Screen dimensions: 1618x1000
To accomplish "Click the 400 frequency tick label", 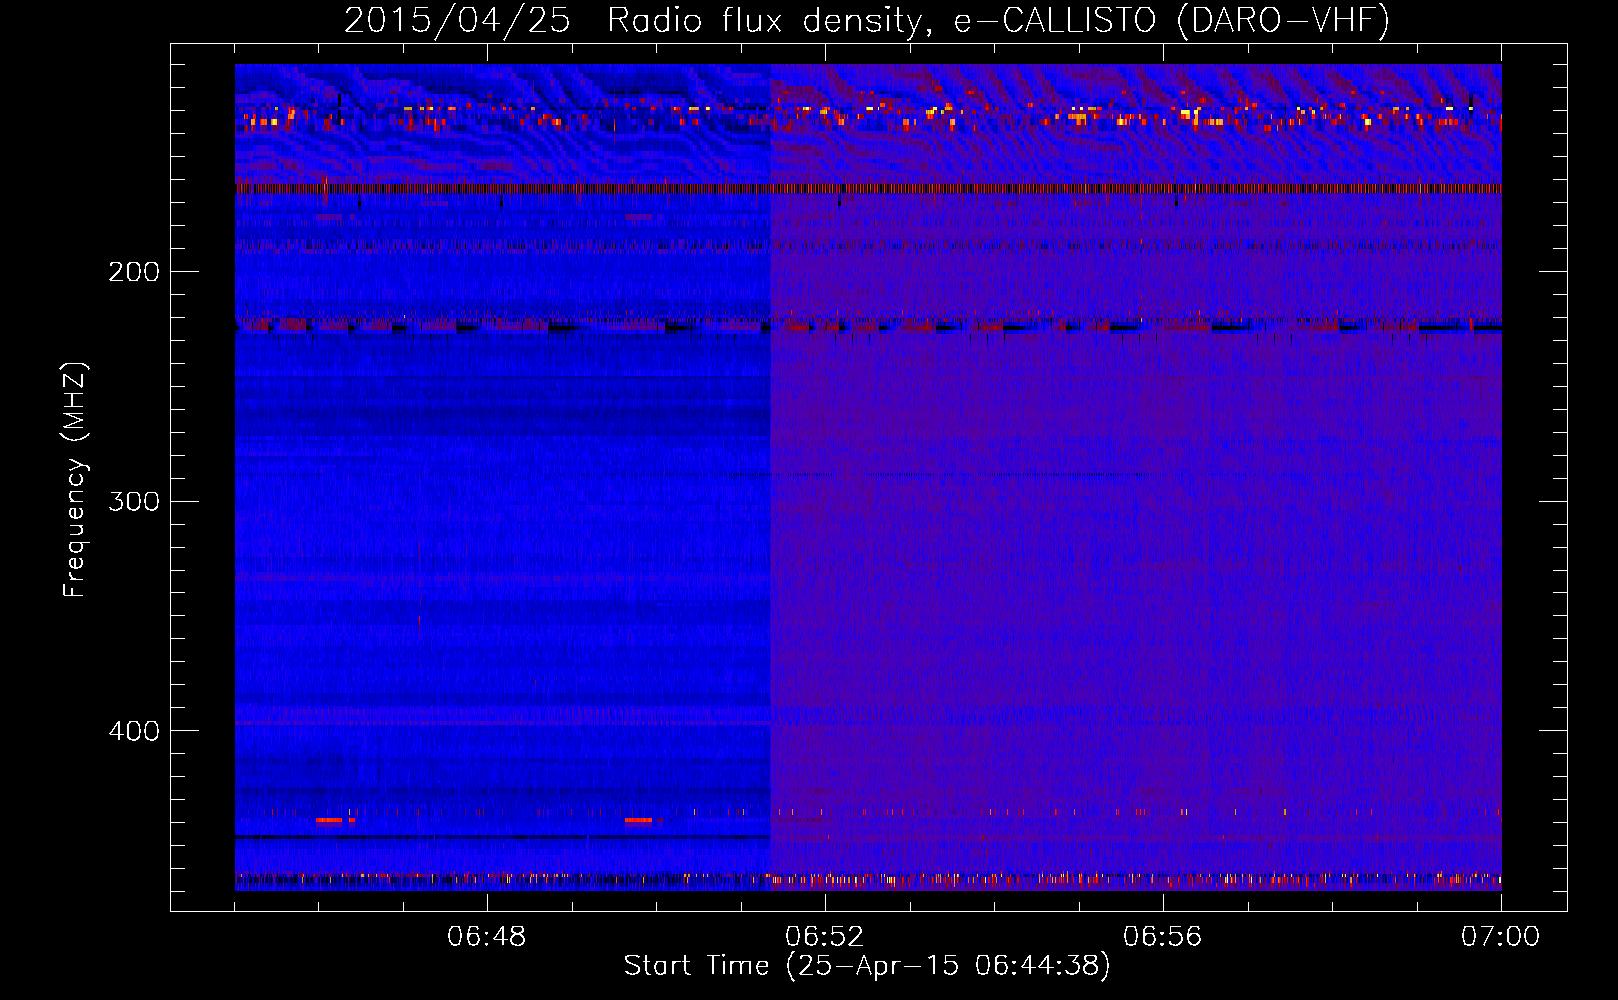I will 134,731.
